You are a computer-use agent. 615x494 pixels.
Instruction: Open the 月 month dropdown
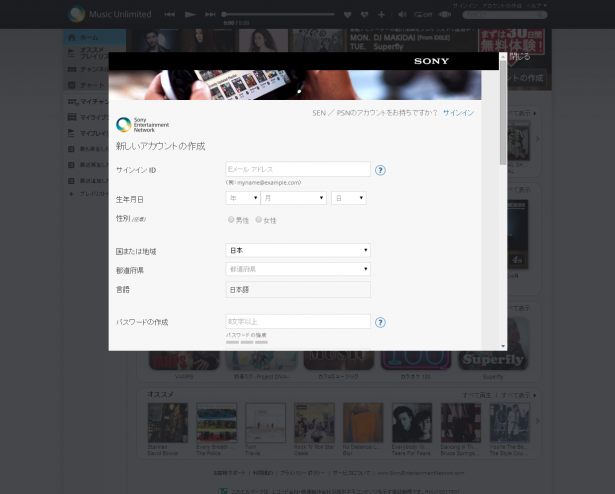293,198
